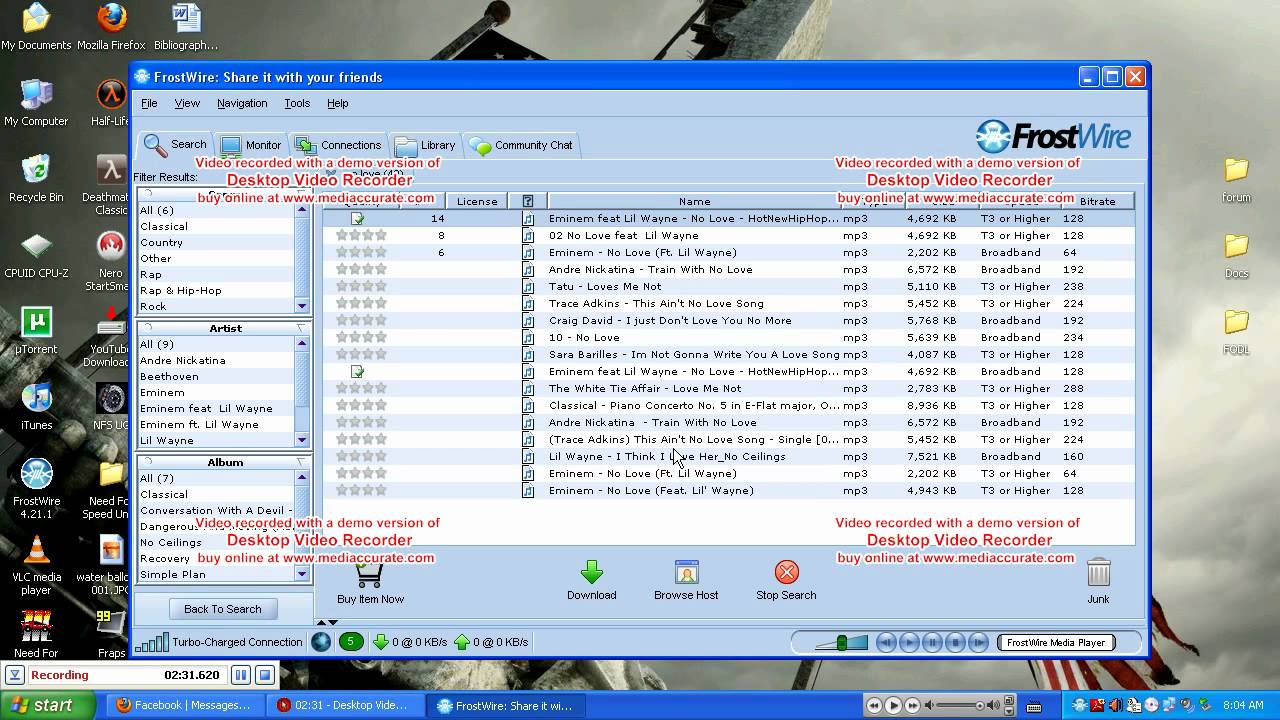Click the Back To Search button

click(222, 609)
